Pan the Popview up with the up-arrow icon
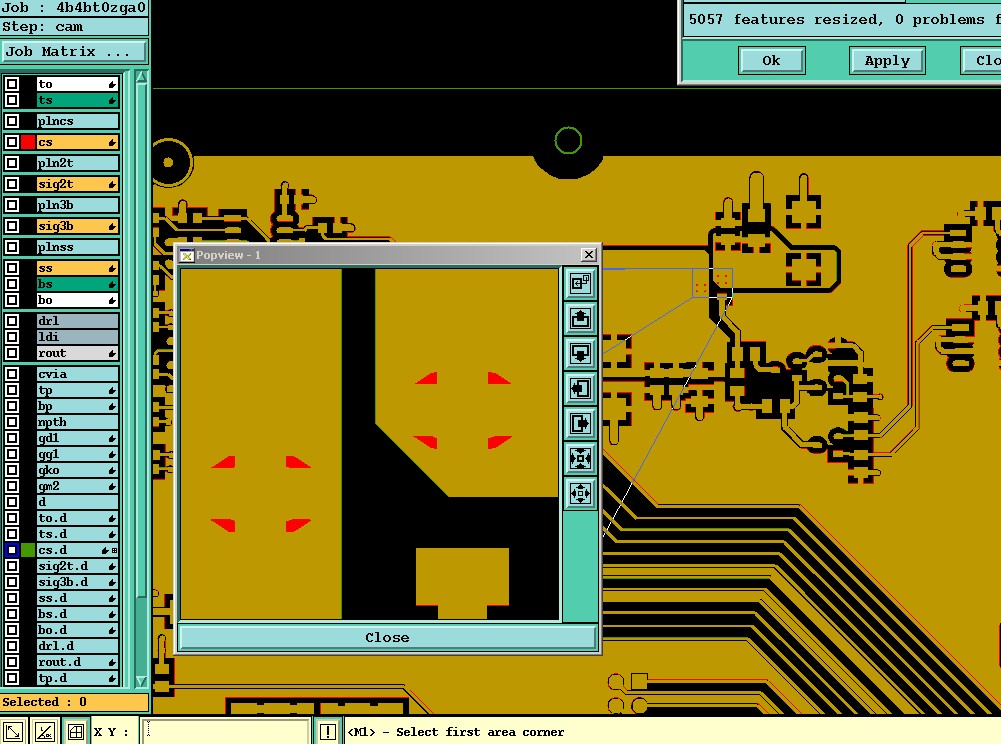 [580, 318]
